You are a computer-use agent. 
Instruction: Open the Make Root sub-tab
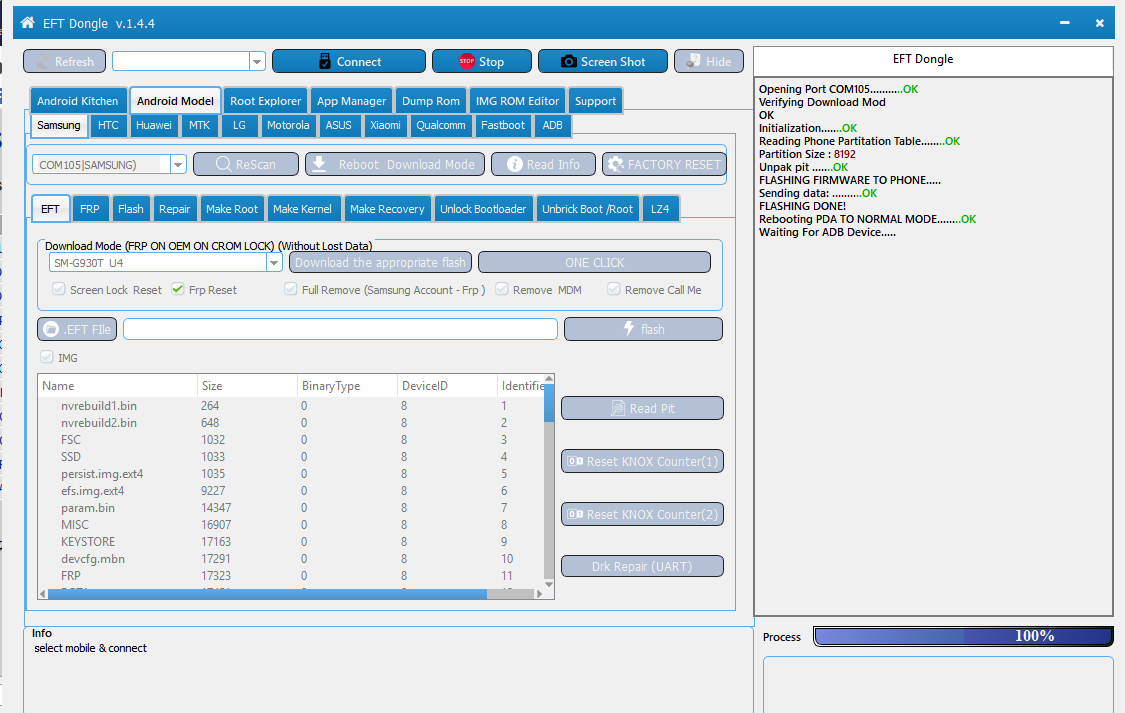[232, 209]
